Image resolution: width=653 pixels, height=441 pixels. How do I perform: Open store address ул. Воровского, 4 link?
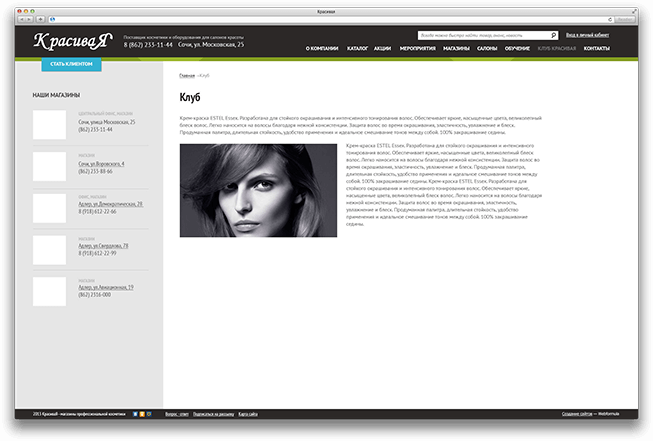coord(101,164)
